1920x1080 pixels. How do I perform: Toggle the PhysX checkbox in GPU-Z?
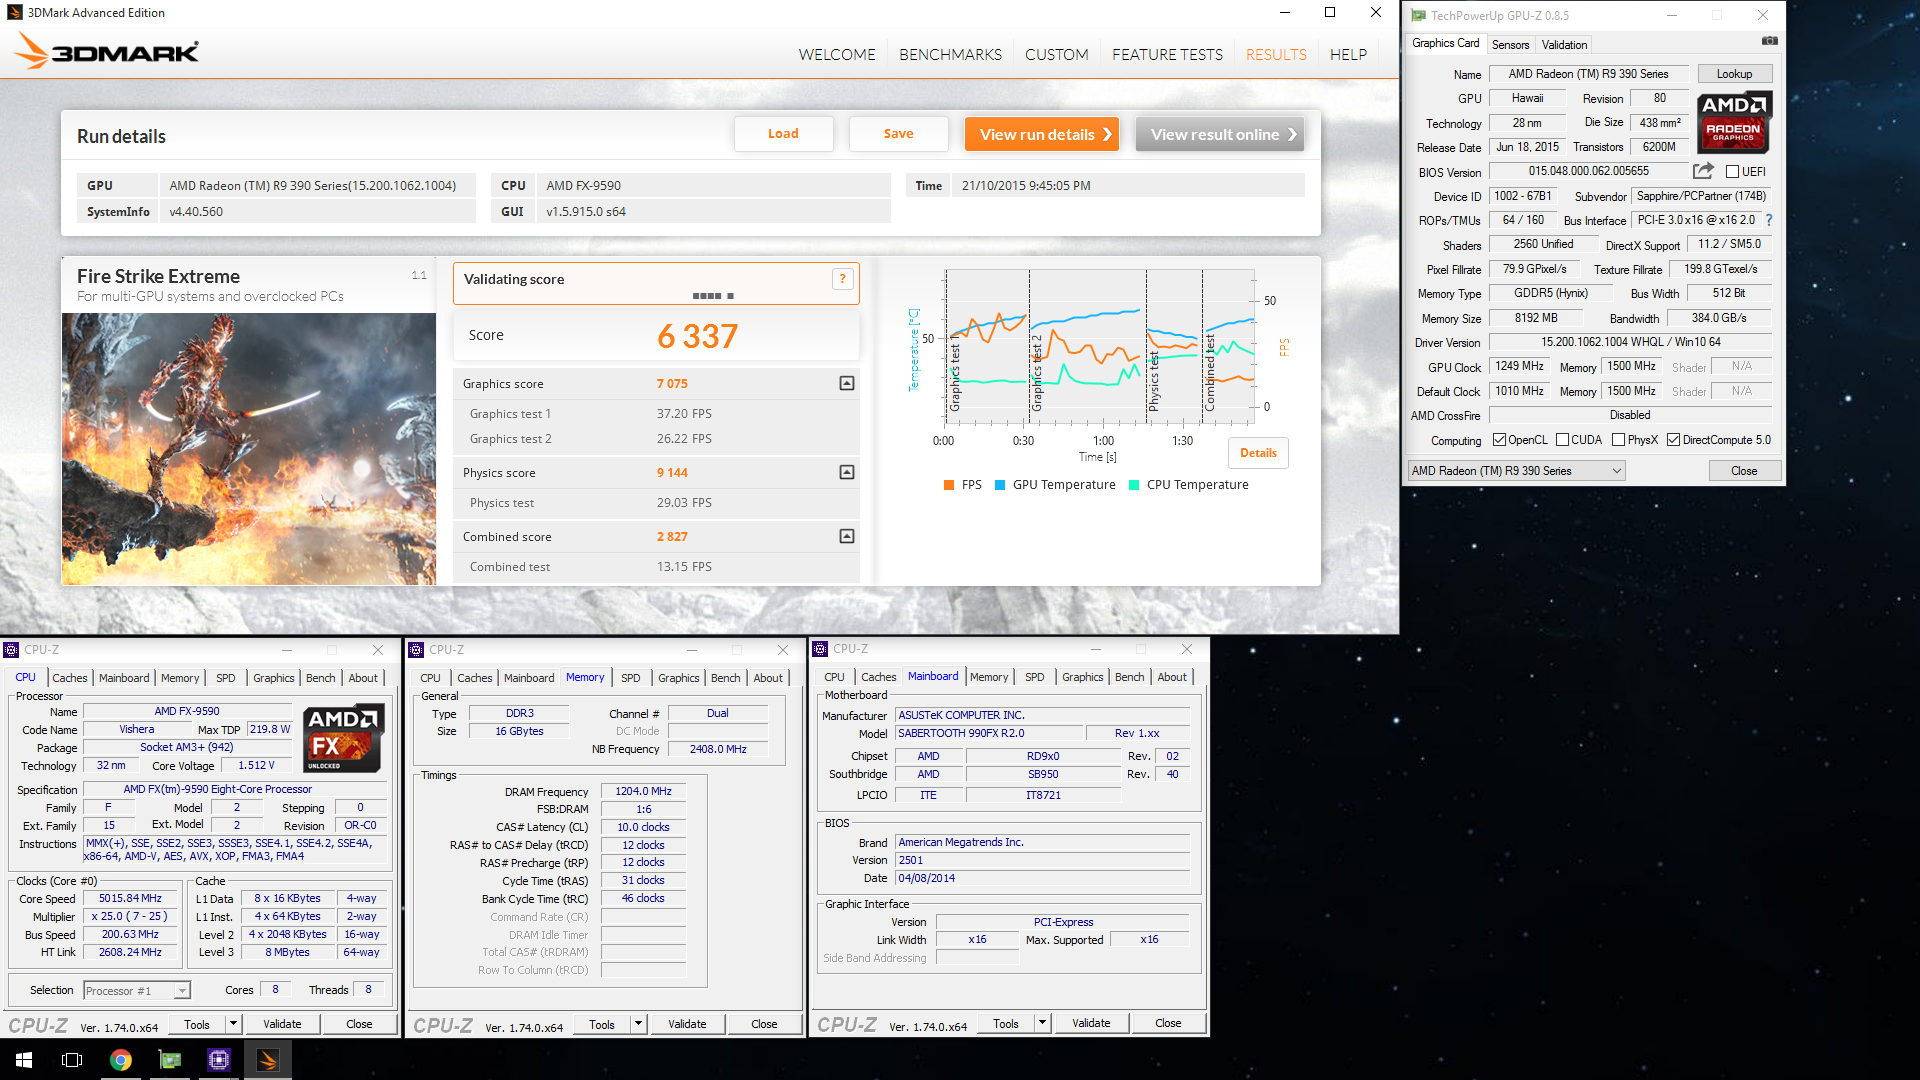1618,440
